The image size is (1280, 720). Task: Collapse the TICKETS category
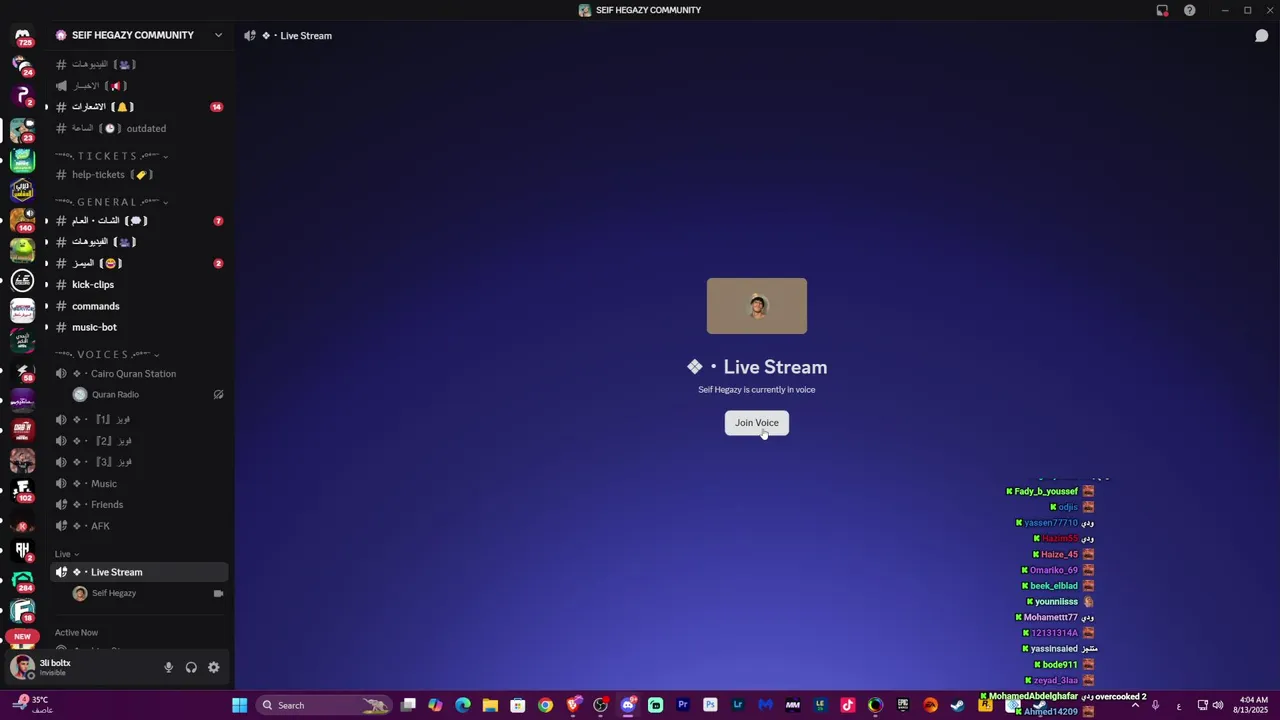click(111, 156)
